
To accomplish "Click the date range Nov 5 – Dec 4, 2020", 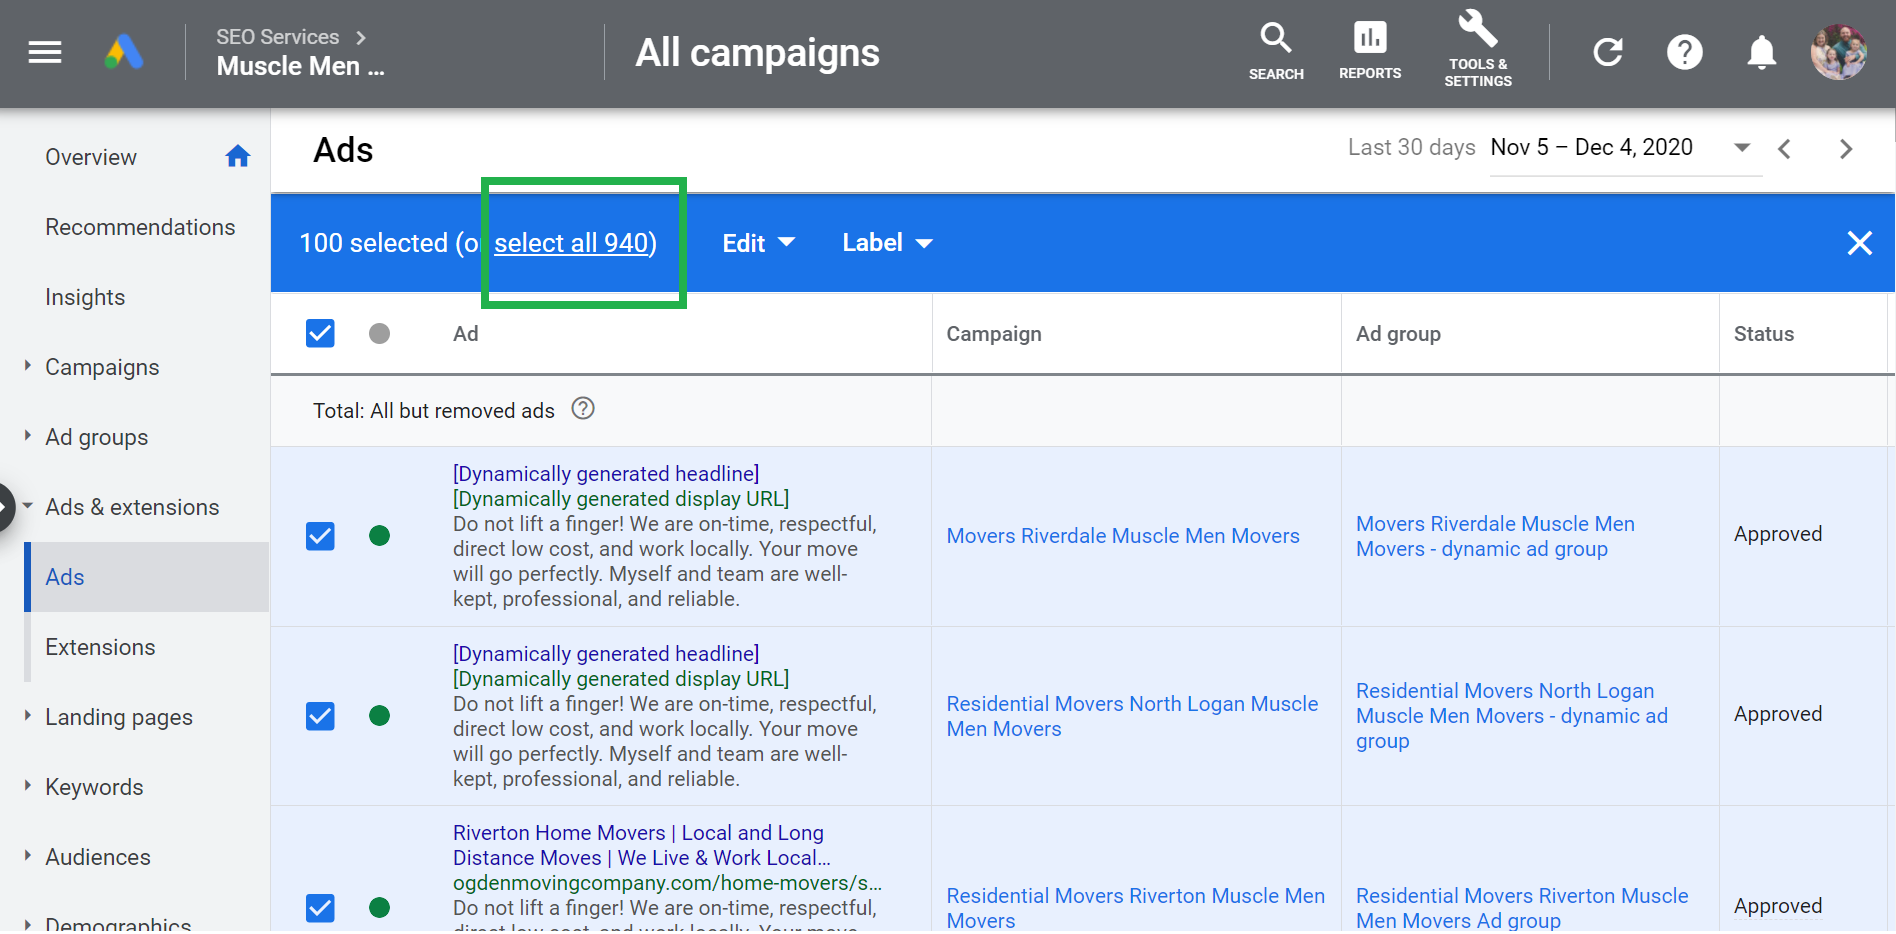I will [x=1591, y=147].
